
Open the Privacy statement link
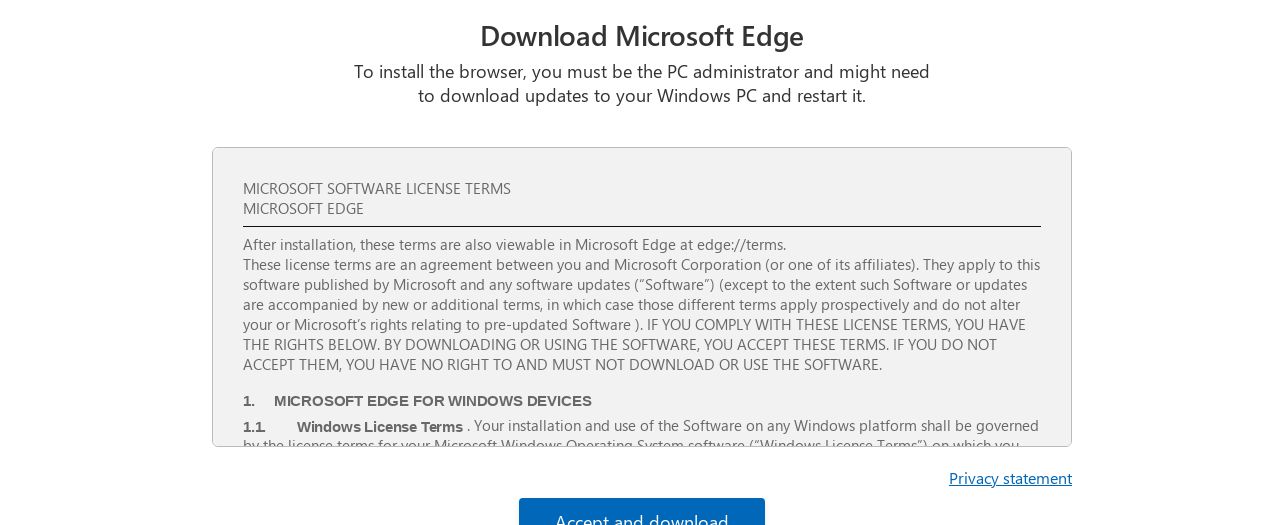click(1010, 478)
